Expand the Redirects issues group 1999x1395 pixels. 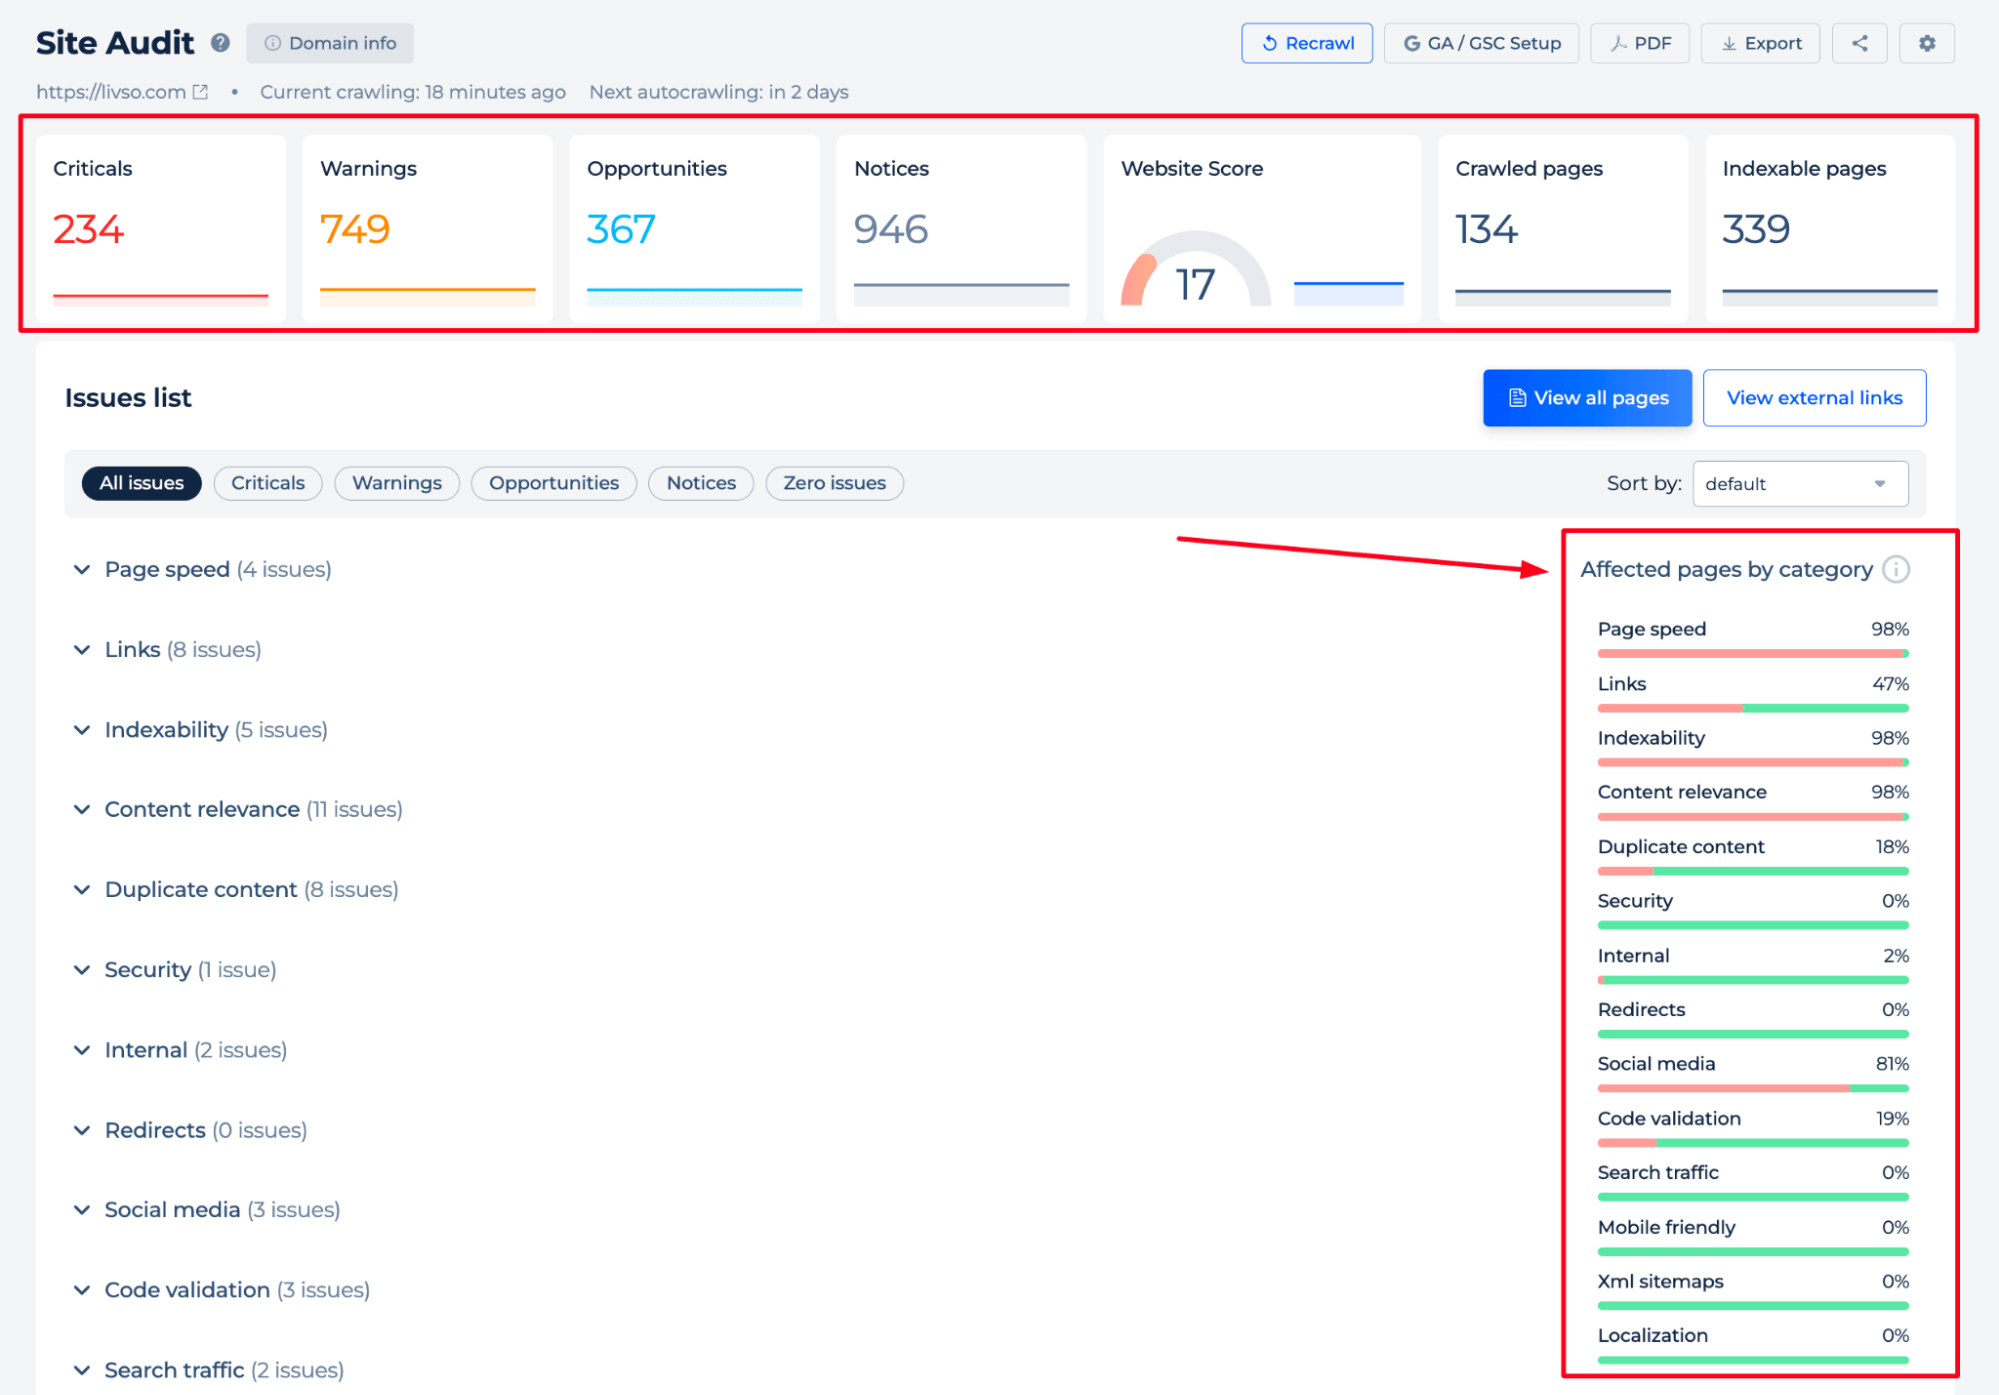coord(191,1130)
